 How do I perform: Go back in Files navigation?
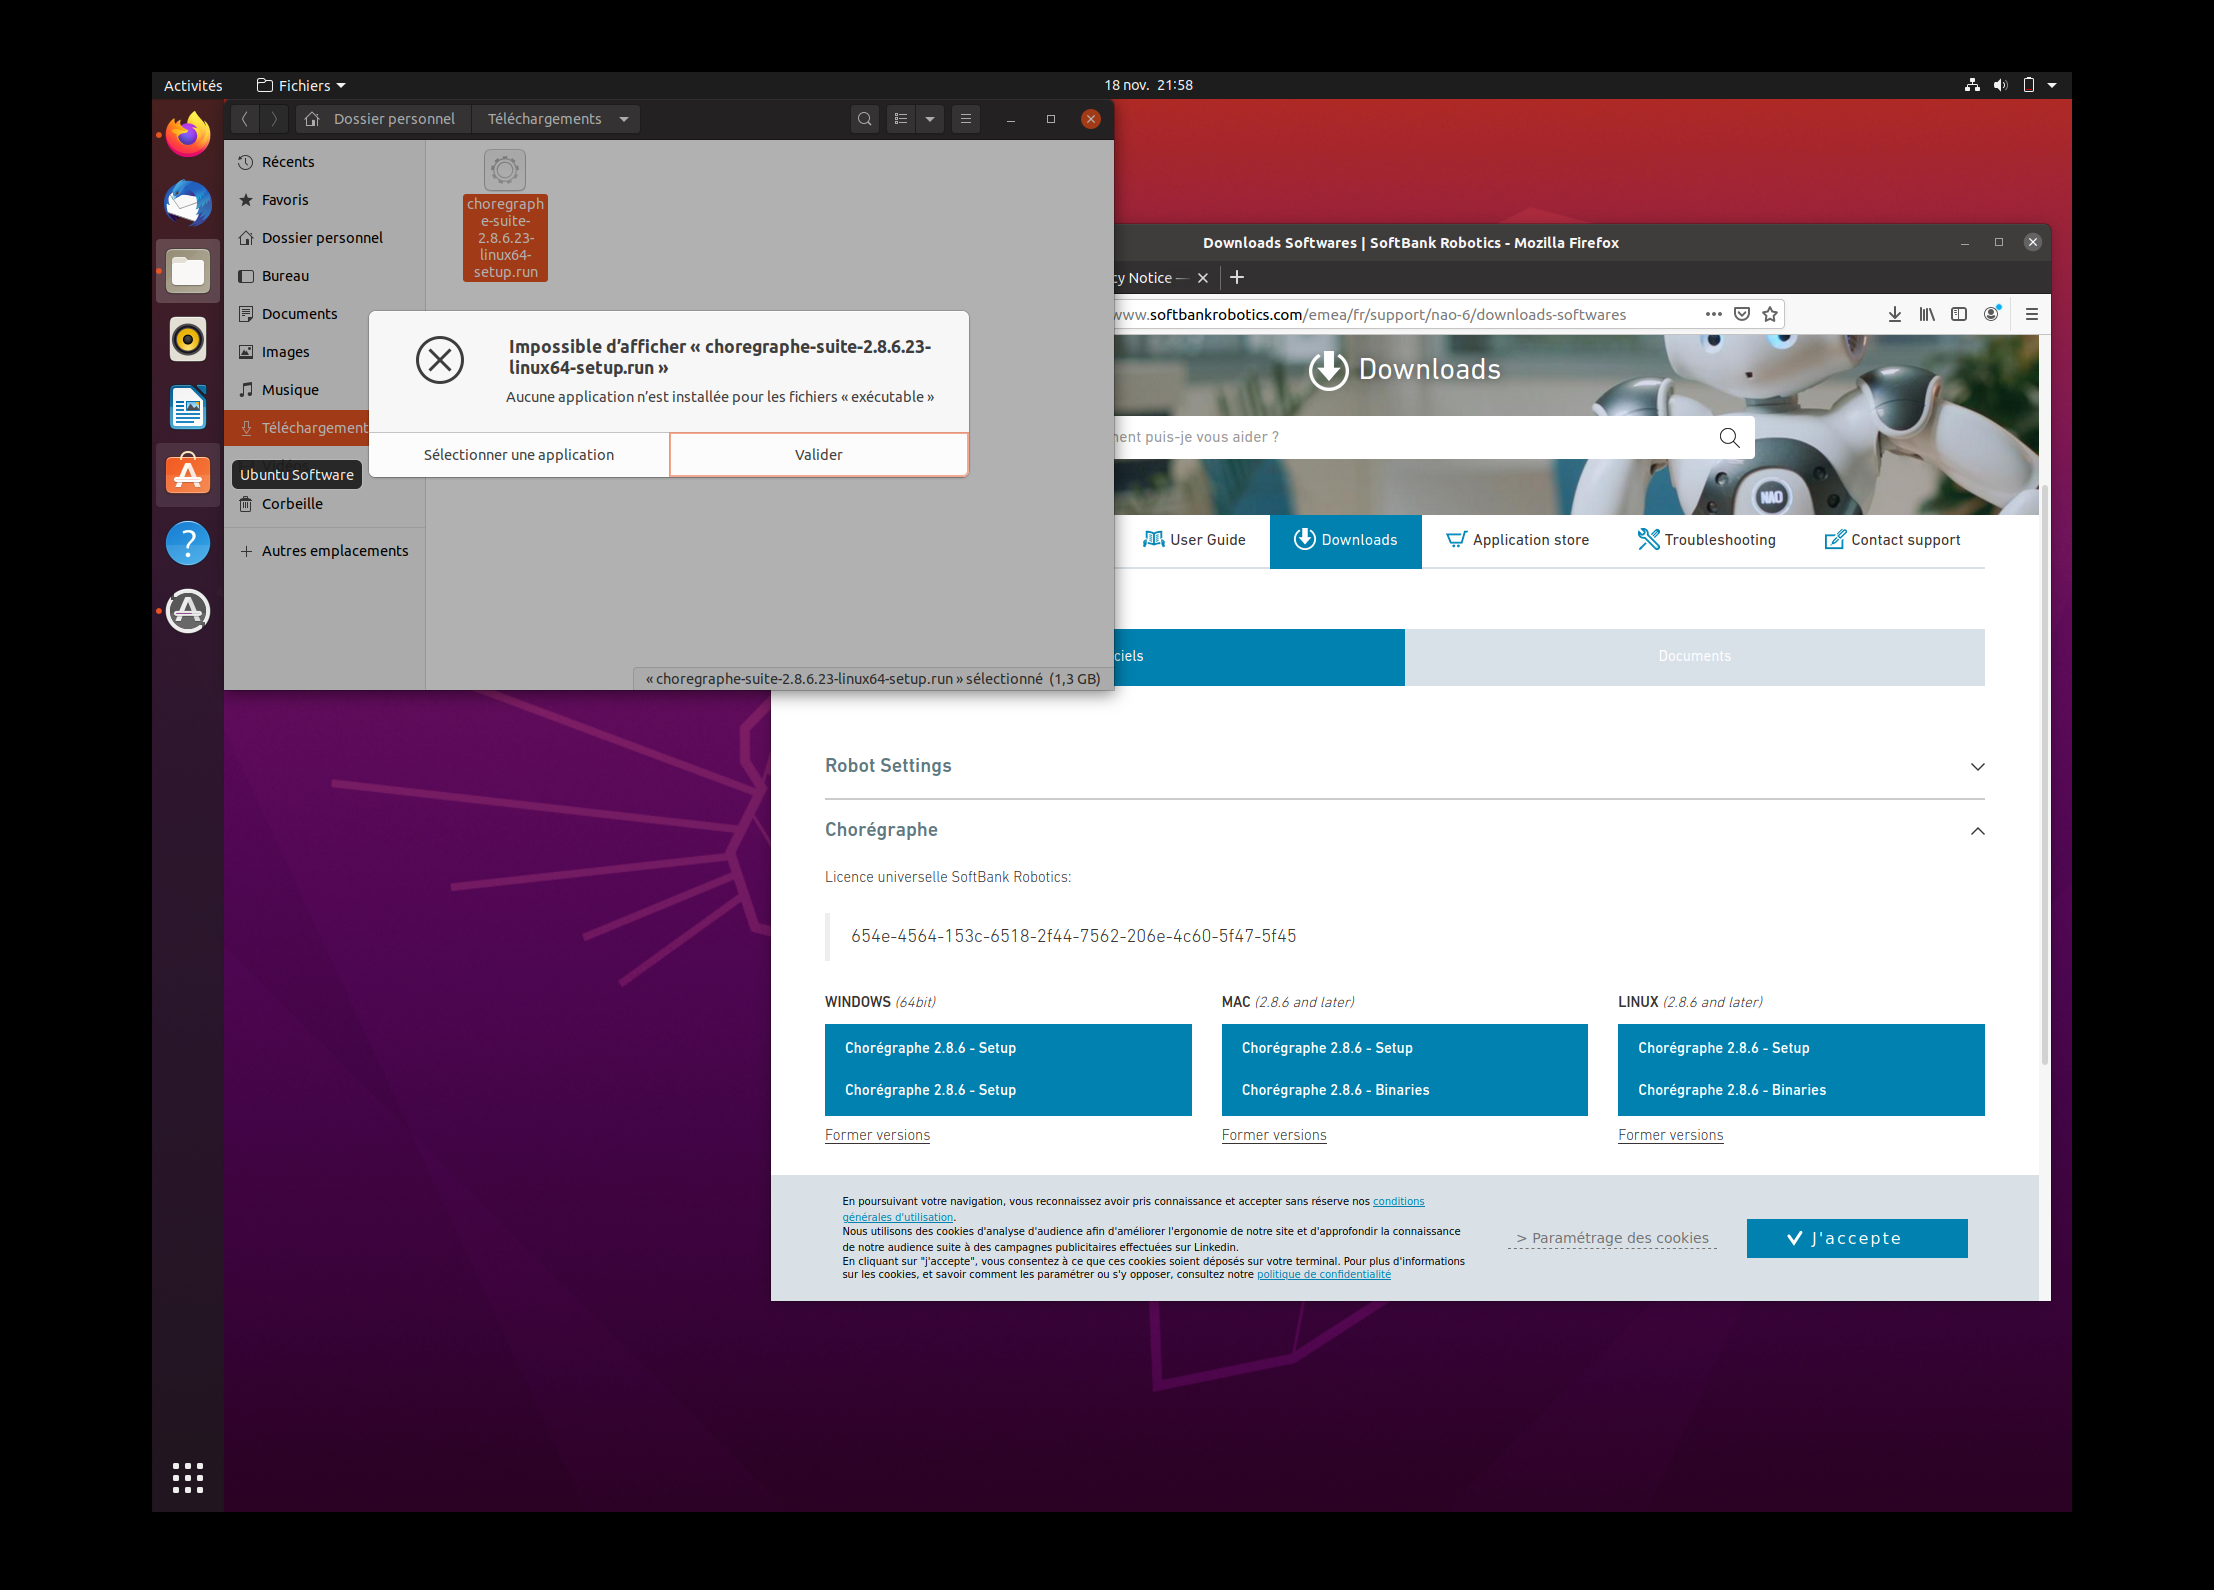coord(245,119)
